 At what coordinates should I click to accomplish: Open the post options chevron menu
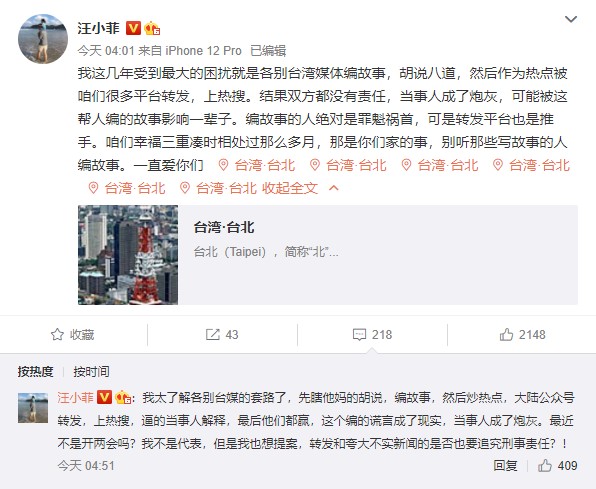pyautogui.click(x=571, y=19)
